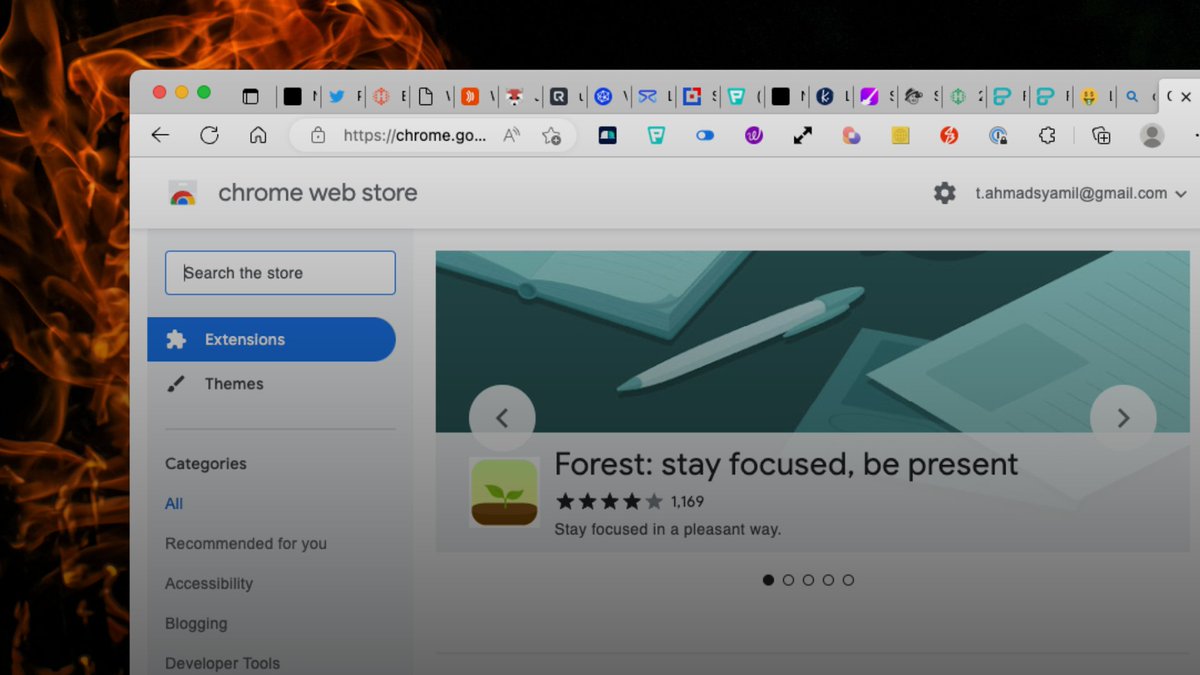Viewport: 1200px width, 675px height.
Task: Switch to the dark blue K icon tab
Action: (x=825, y=97)
